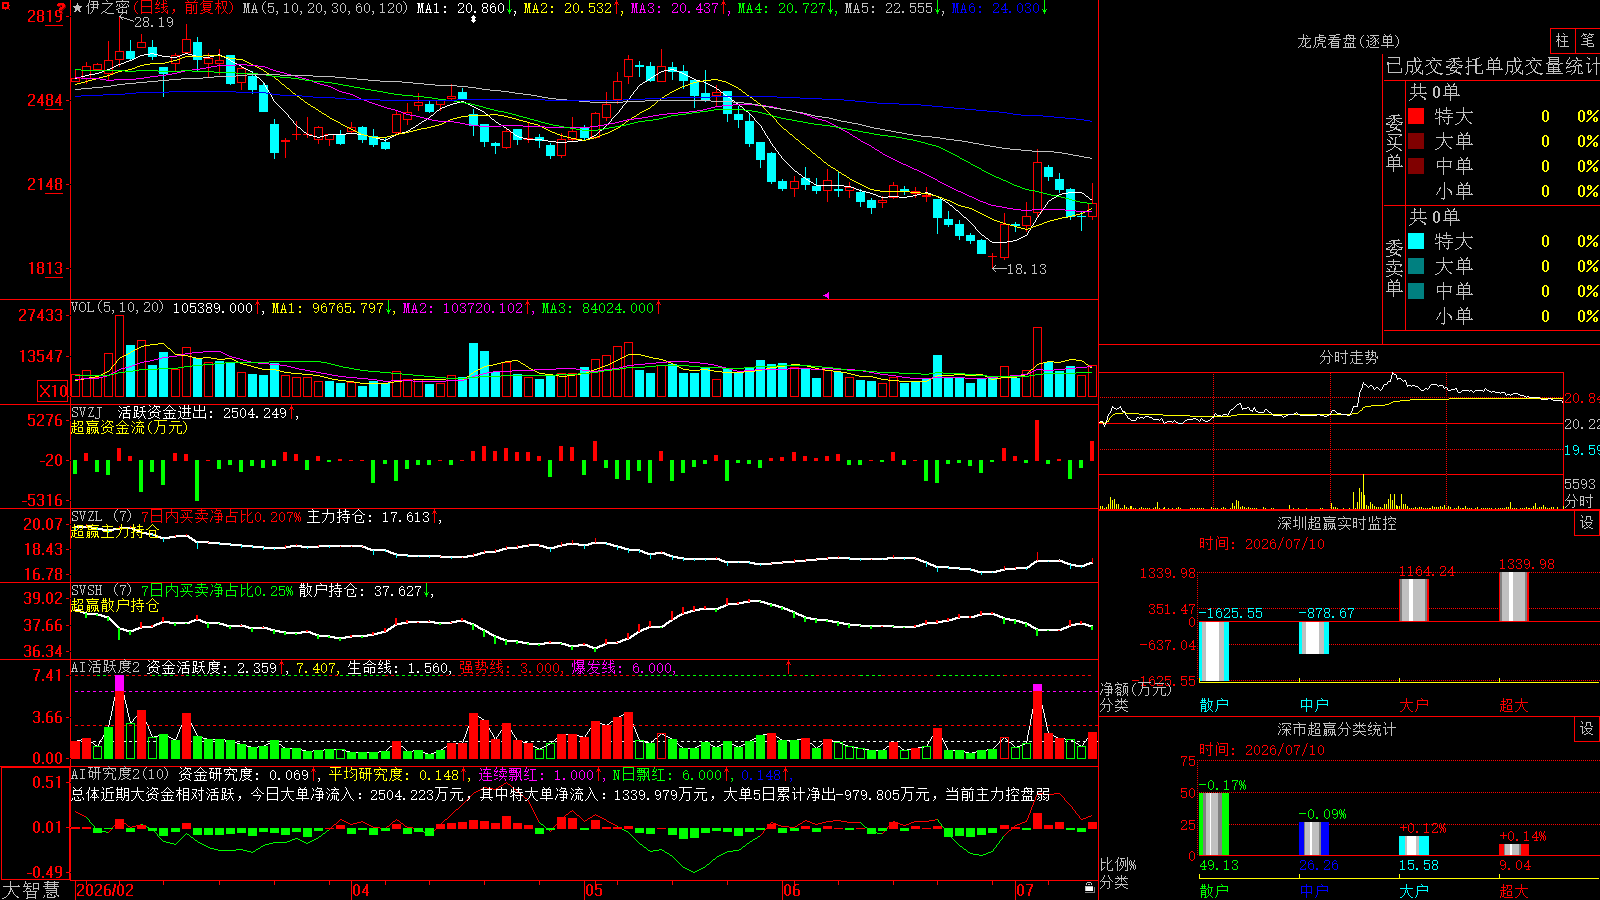Click the 超大 bar valued 1339.98
Screen dimensions: 1600x900
1514,597
